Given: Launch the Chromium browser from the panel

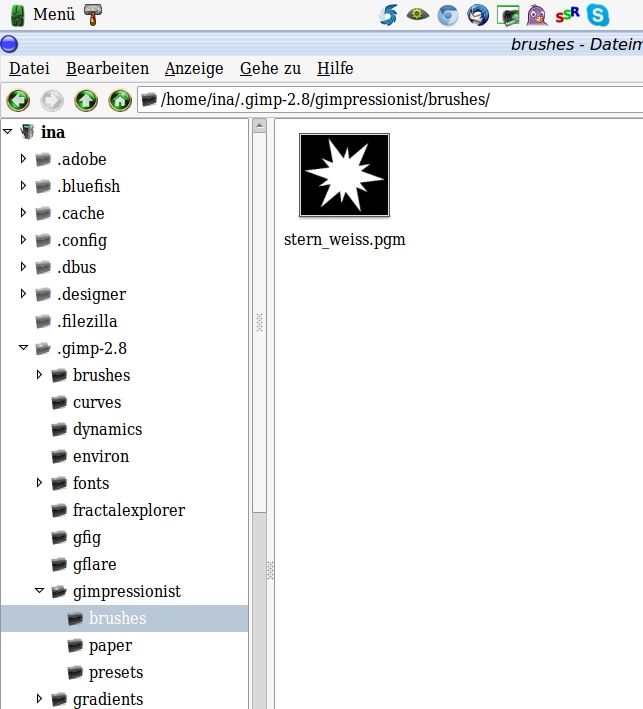Looking at the screenshot, I should coord(448,15).
